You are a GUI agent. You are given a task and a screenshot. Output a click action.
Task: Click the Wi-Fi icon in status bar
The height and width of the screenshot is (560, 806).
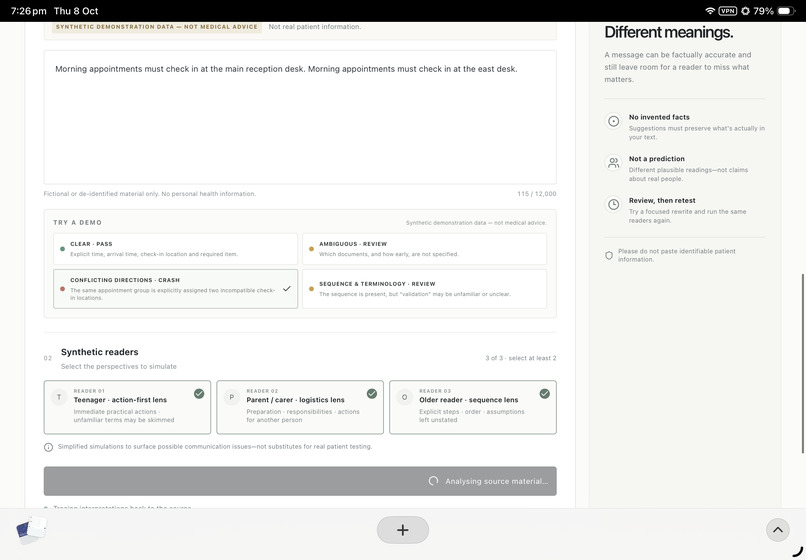coord(710,11)
